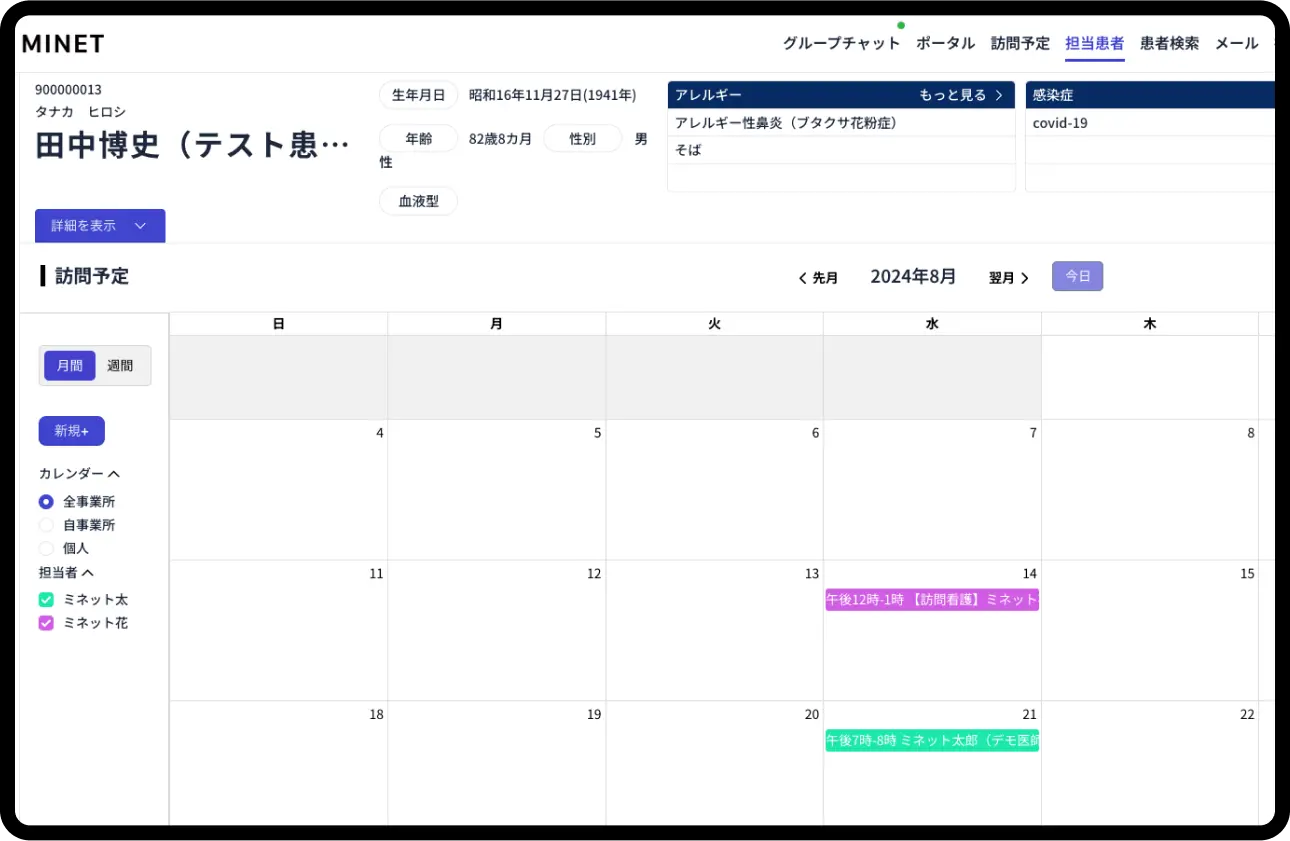Image resolution: width=1290 pixels, height=841 pixels.
Task: Select calendar day 22
Action: (1150, 765)
